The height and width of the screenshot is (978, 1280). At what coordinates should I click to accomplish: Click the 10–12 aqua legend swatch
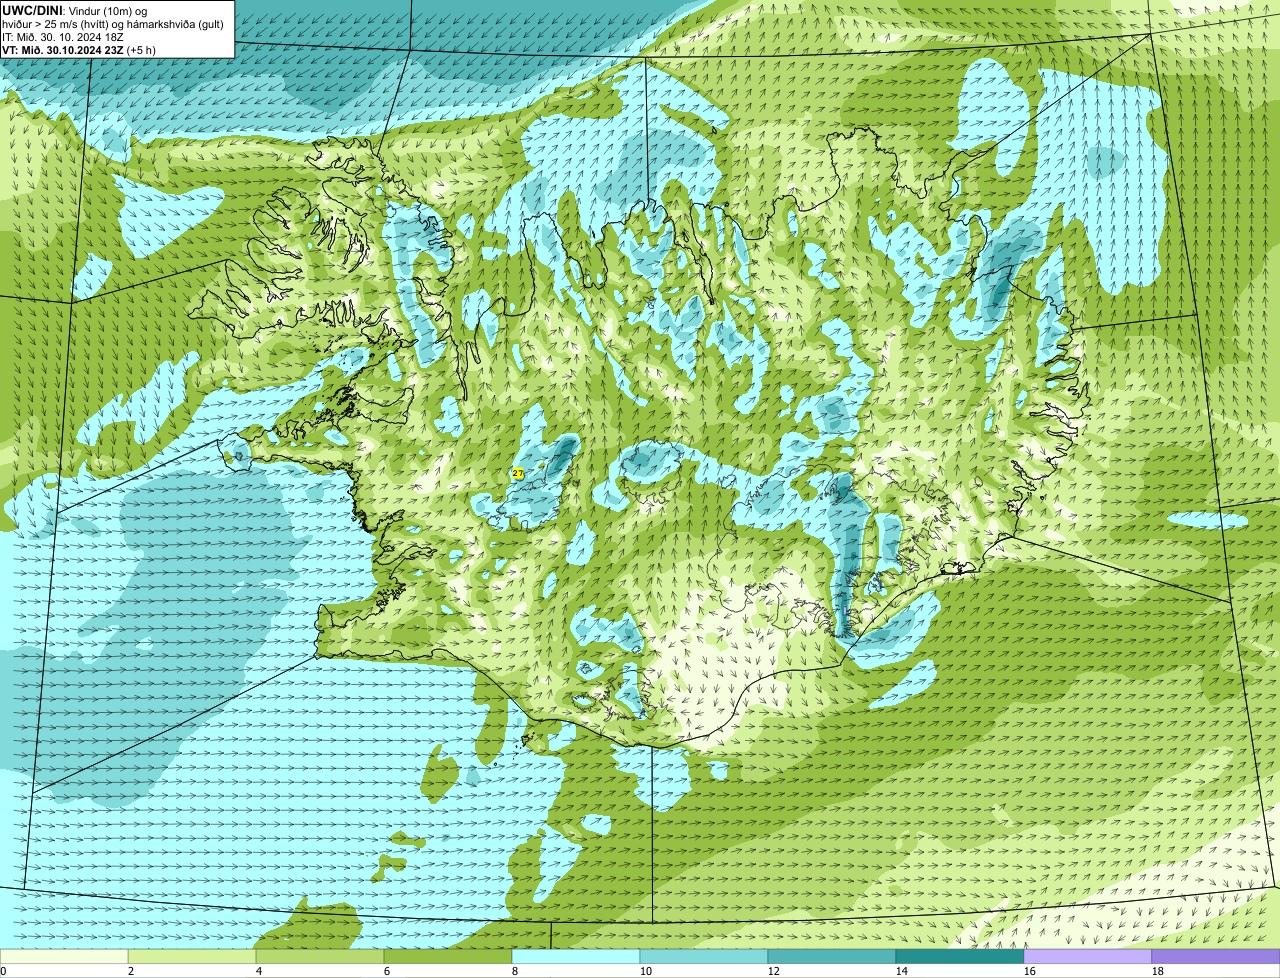point(704,957)
